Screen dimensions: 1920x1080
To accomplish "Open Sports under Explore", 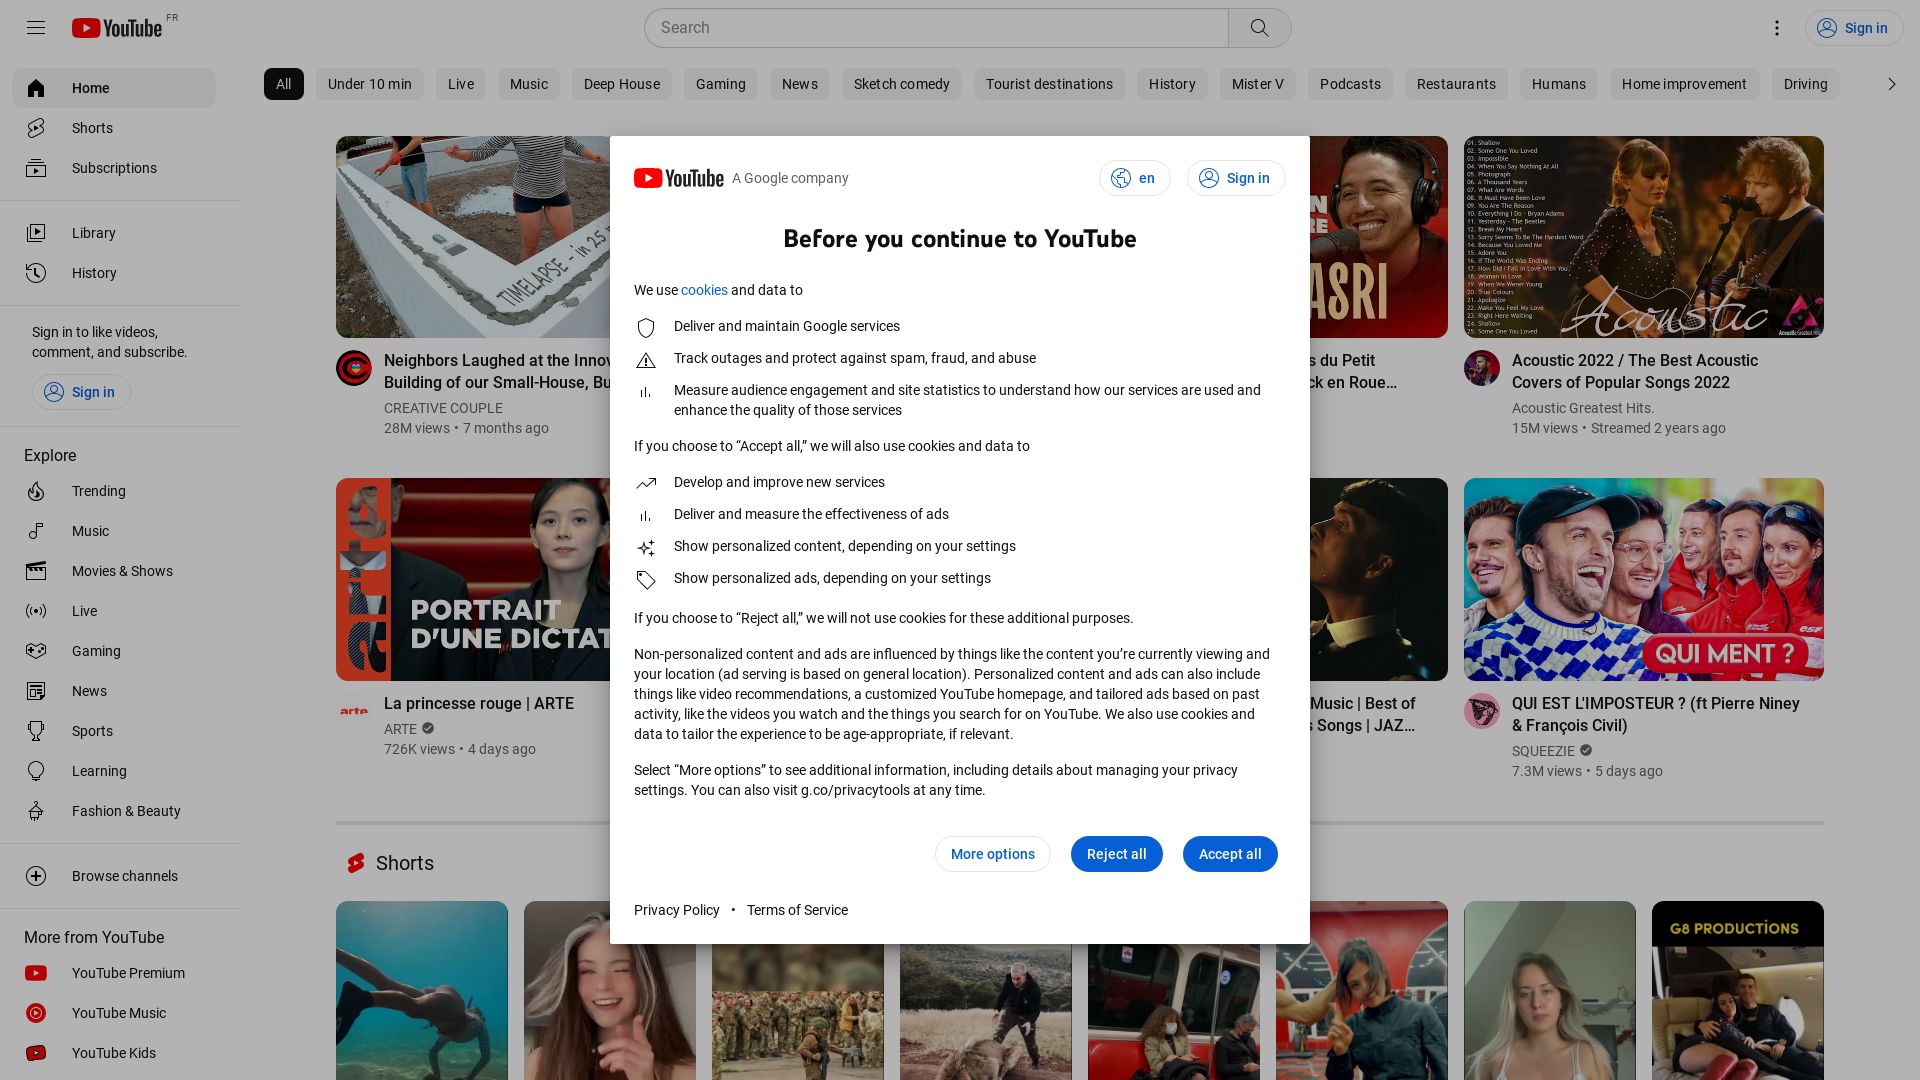I will (x=114, y=731).
